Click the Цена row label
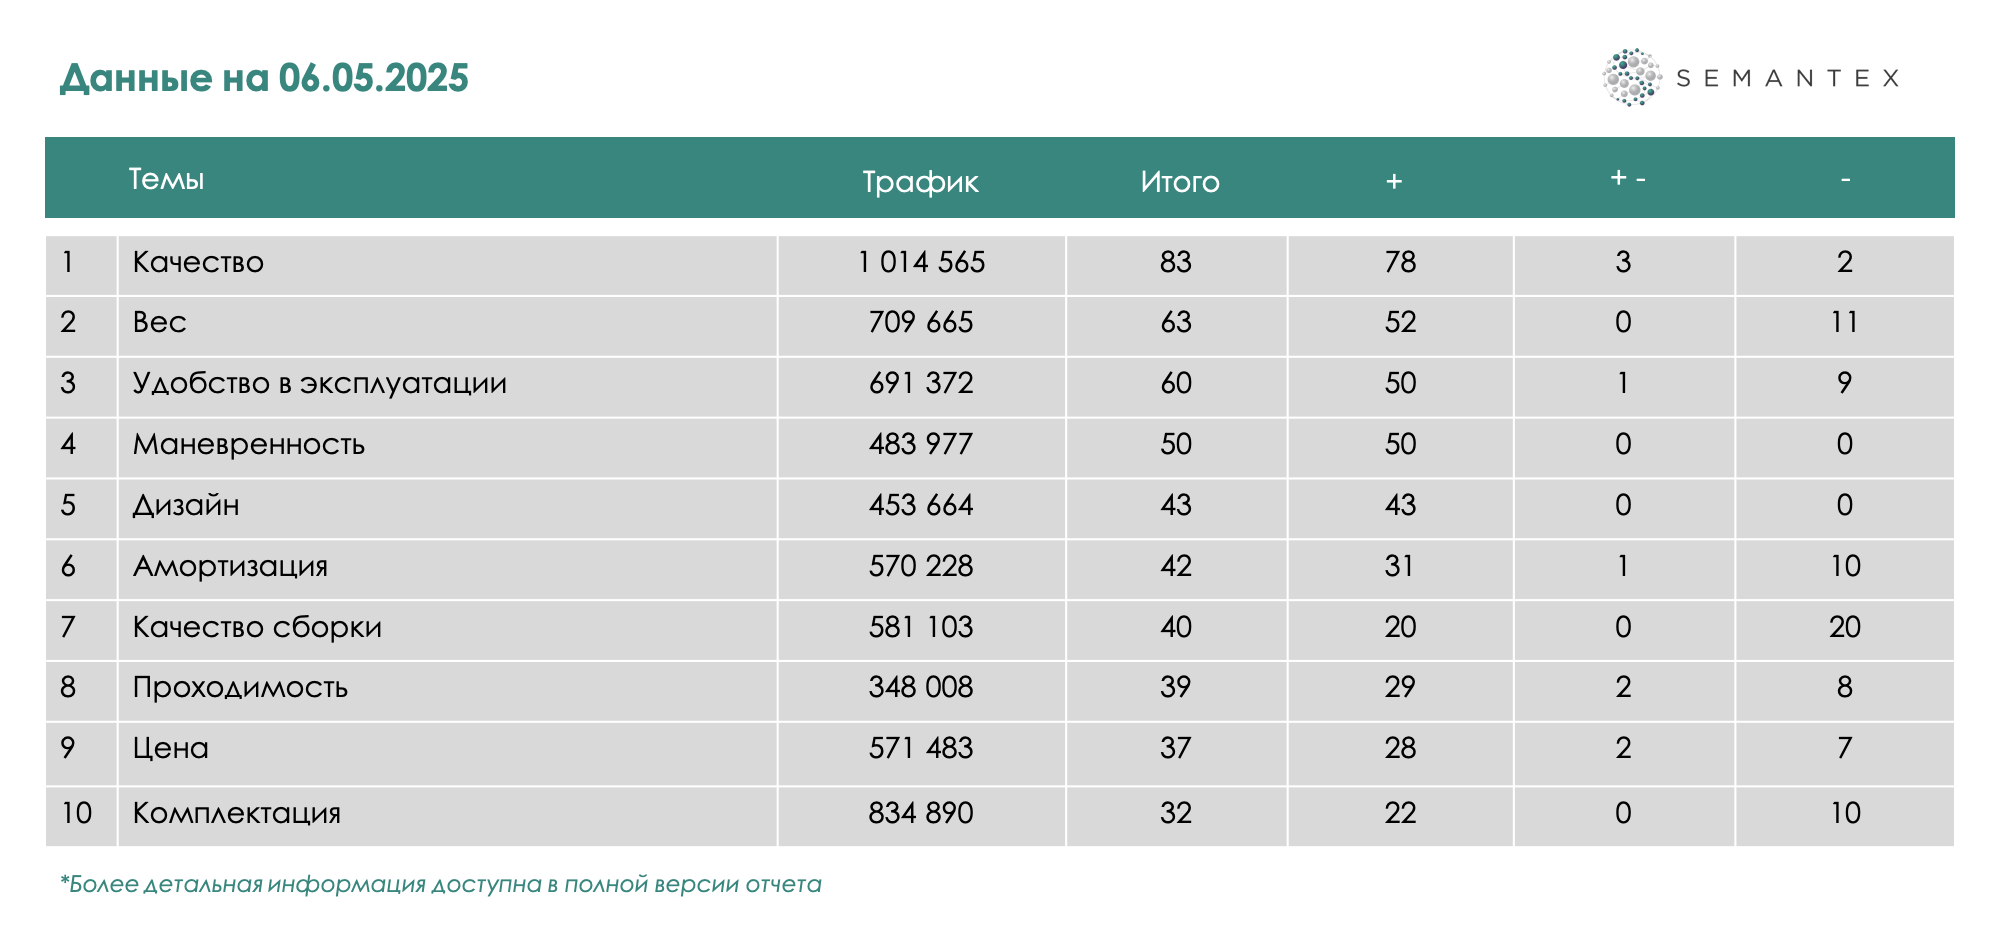The image size is (1999, 931). (x=171, y=748)
